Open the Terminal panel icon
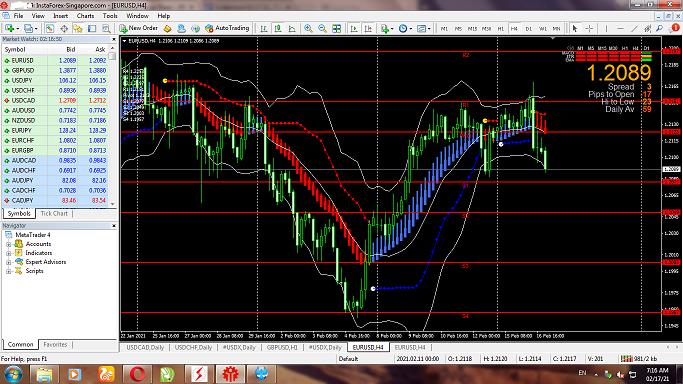This screenshot has height=384, width=683. point(92,28)
